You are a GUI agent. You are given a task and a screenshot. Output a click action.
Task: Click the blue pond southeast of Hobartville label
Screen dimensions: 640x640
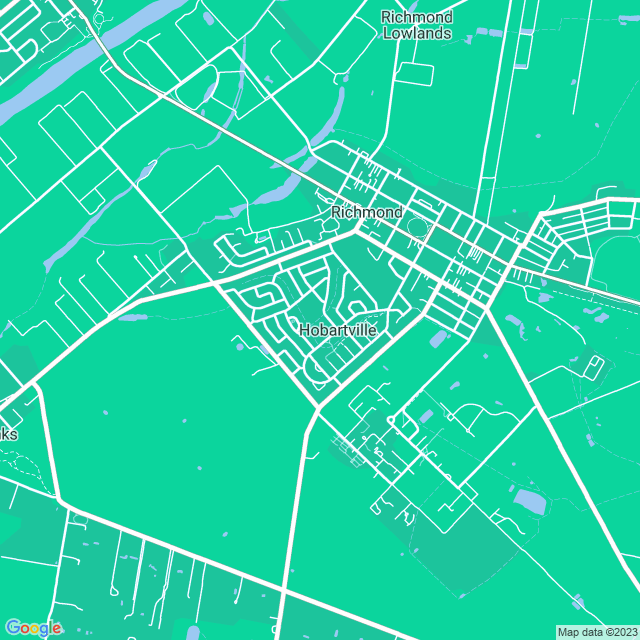pos(438,340)
